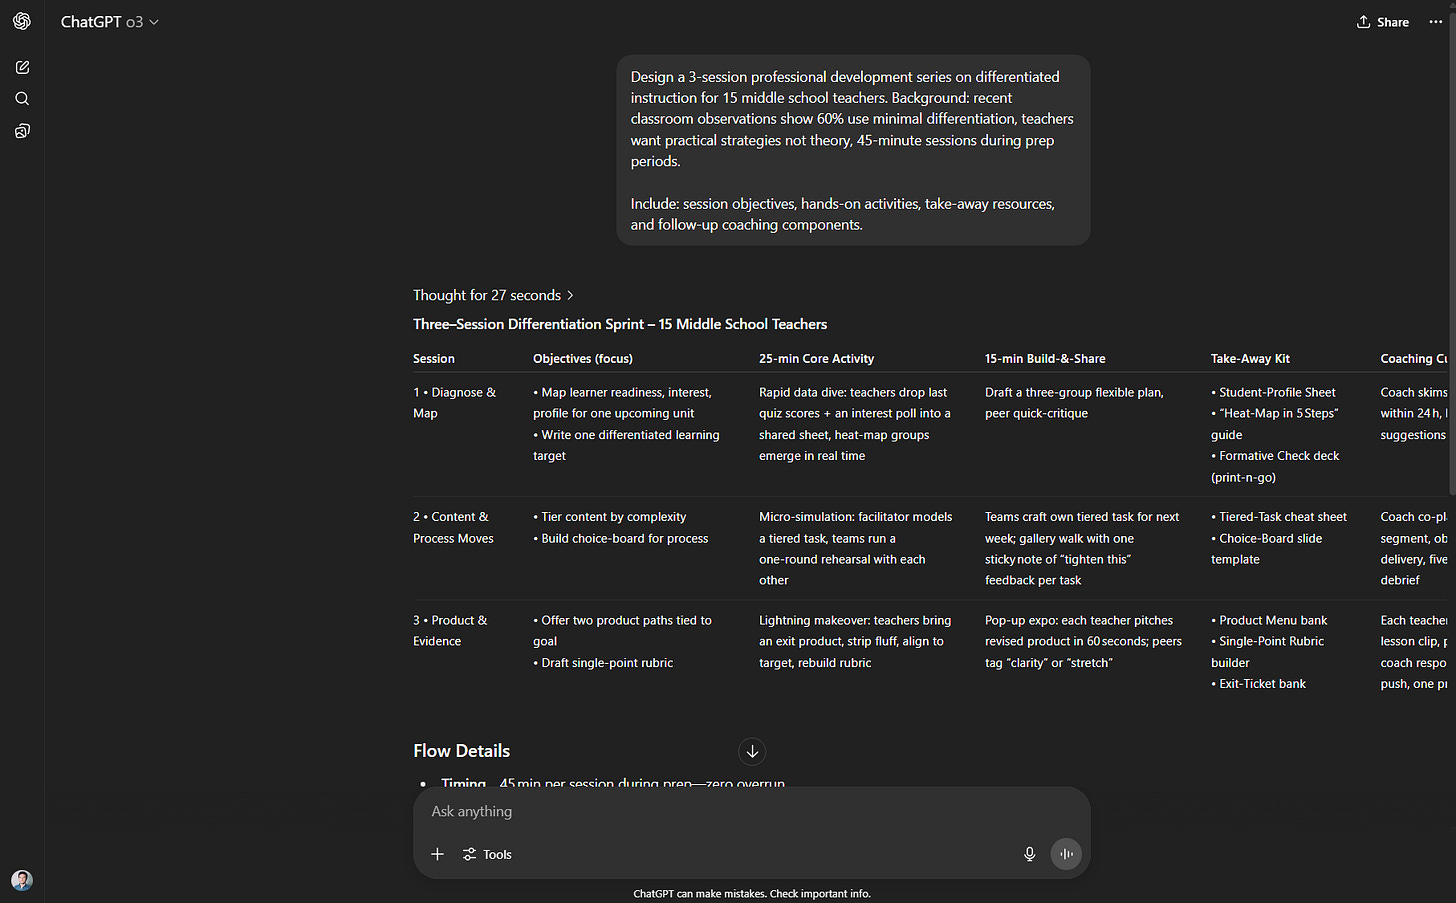The image size is (1456, 903).
Task: Click the Share button
Action: 1383,22
